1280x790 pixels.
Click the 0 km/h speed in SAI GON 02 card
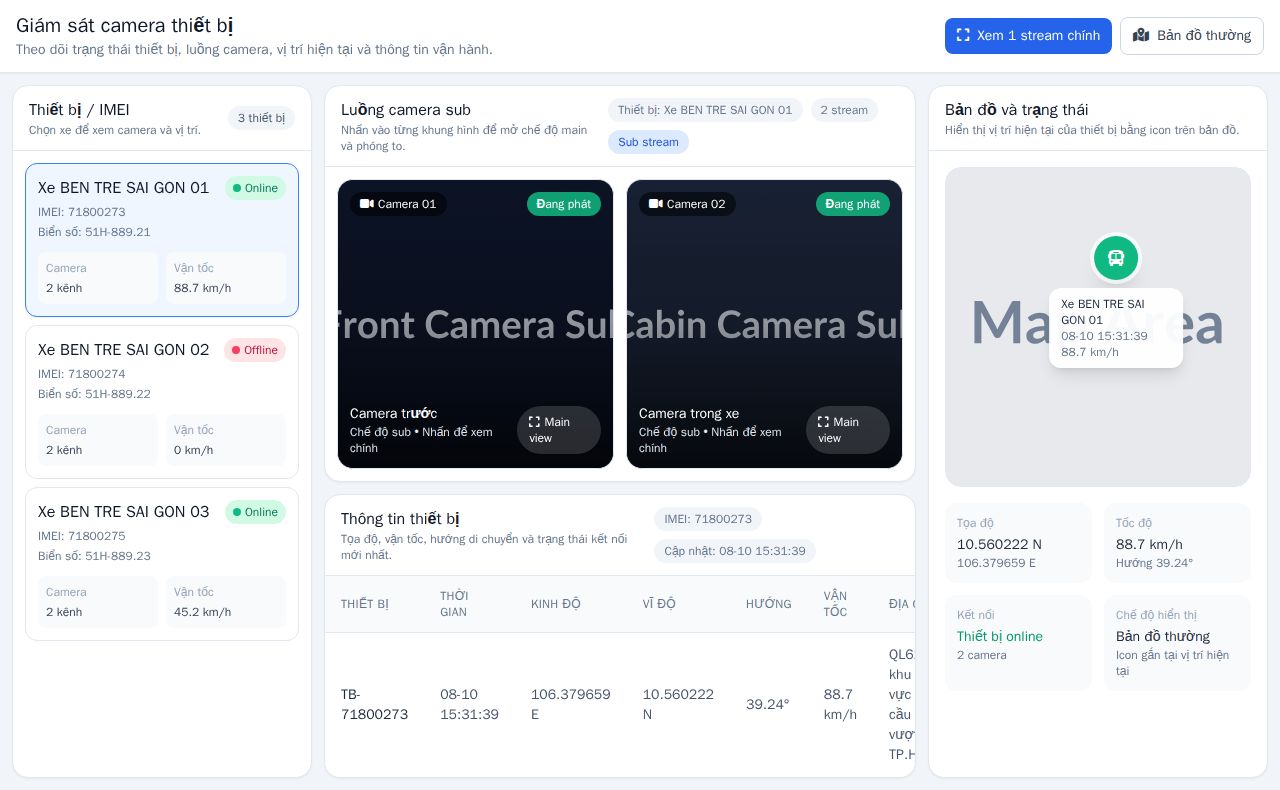coord(194,450)
